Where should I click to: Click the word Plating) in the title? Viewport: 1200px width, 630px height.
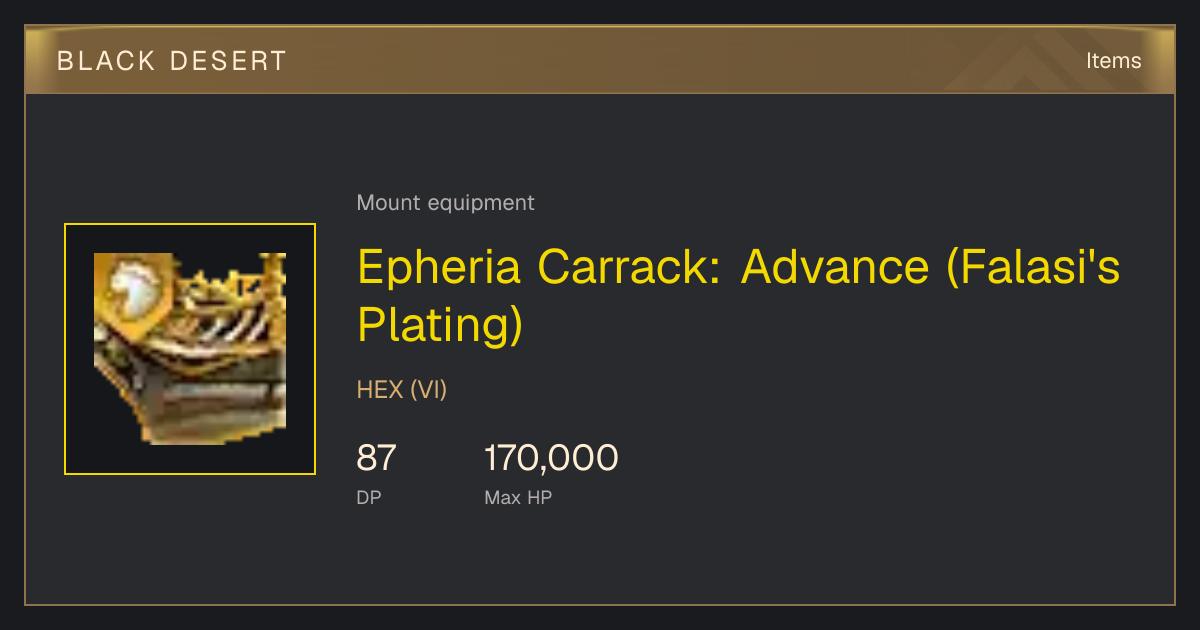(x=440, y=325)
